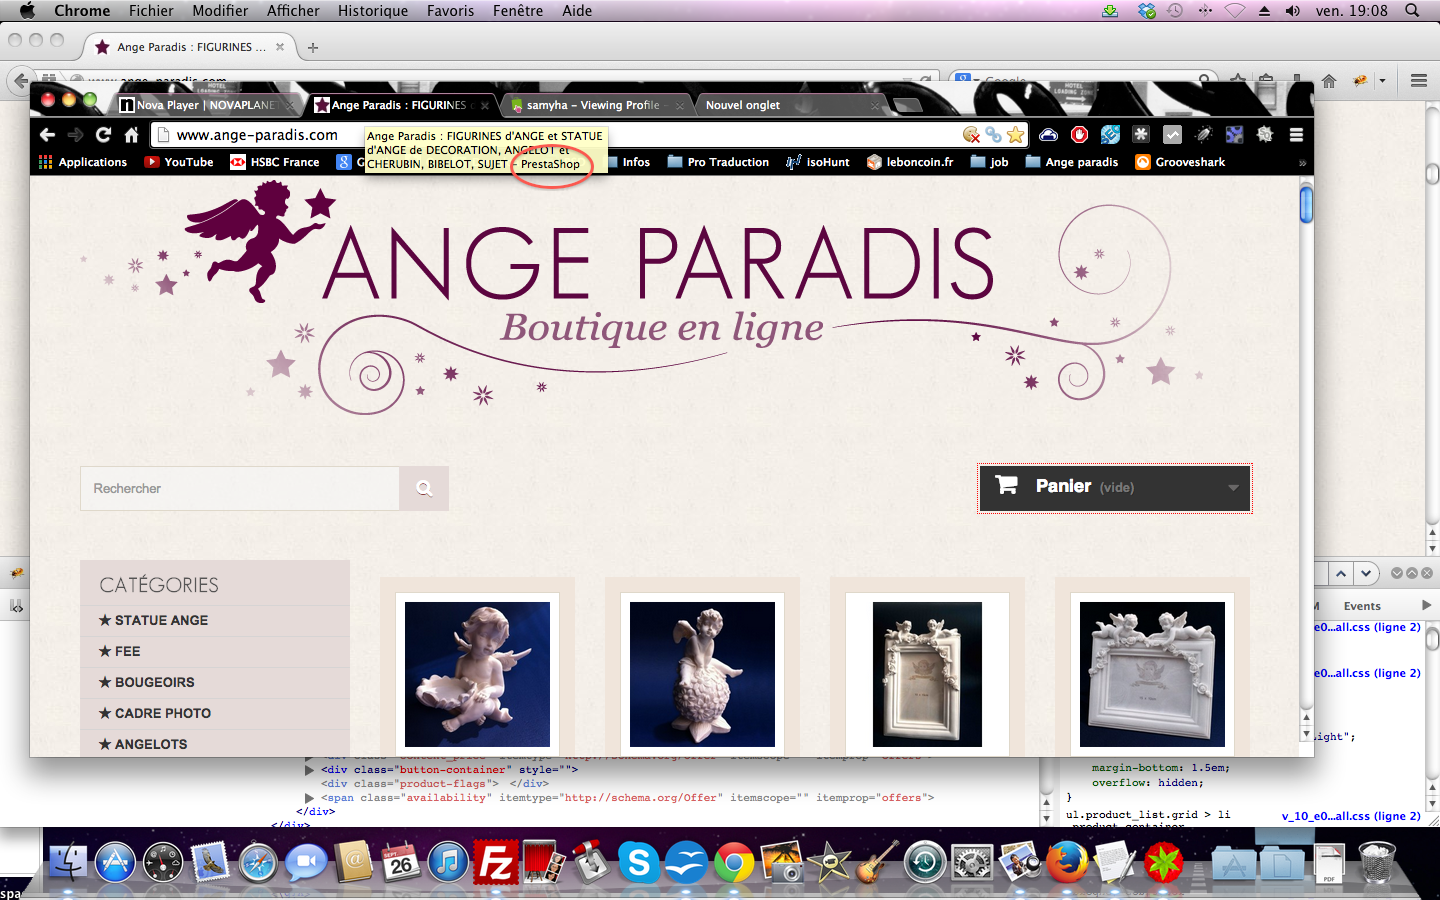Open Applications bookmarks shortcut
The image size is (1440, 900).
[83, 162]
